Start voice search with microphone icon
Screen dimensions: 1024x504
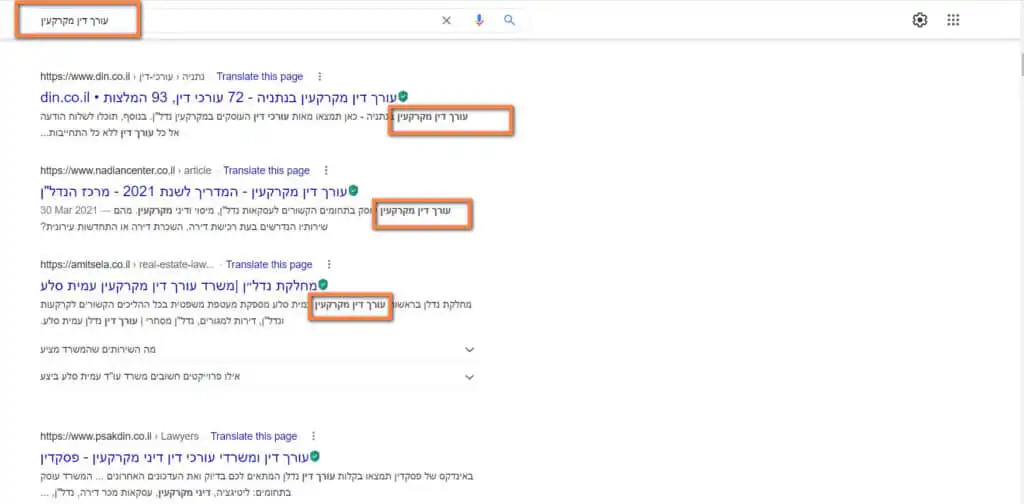tap(479, 20)
